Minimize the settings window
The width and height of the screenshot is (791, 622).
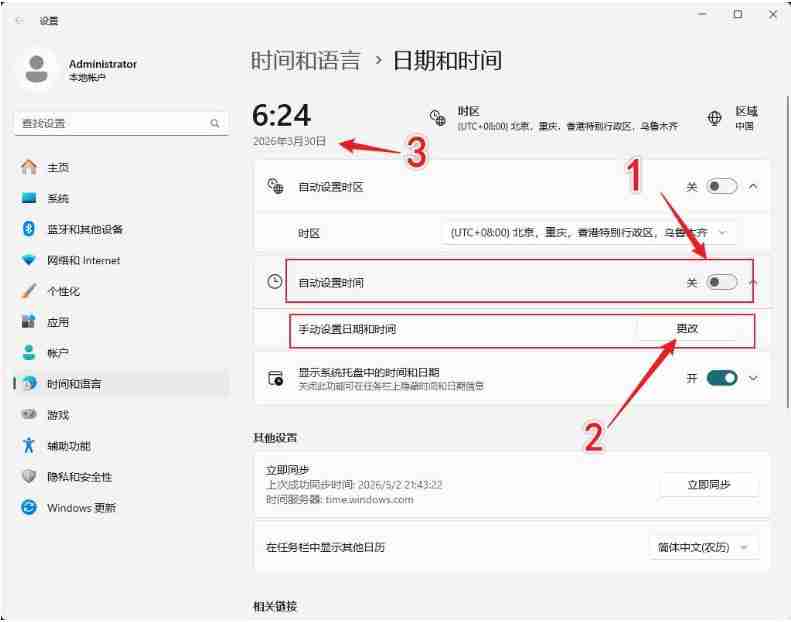702,14
